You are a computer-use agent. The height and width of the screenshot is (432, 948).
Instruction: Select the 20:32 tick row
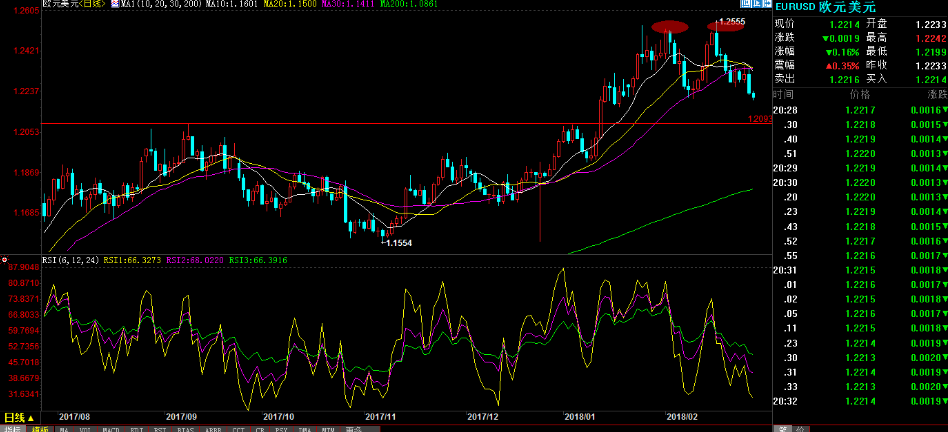point(860,401)
